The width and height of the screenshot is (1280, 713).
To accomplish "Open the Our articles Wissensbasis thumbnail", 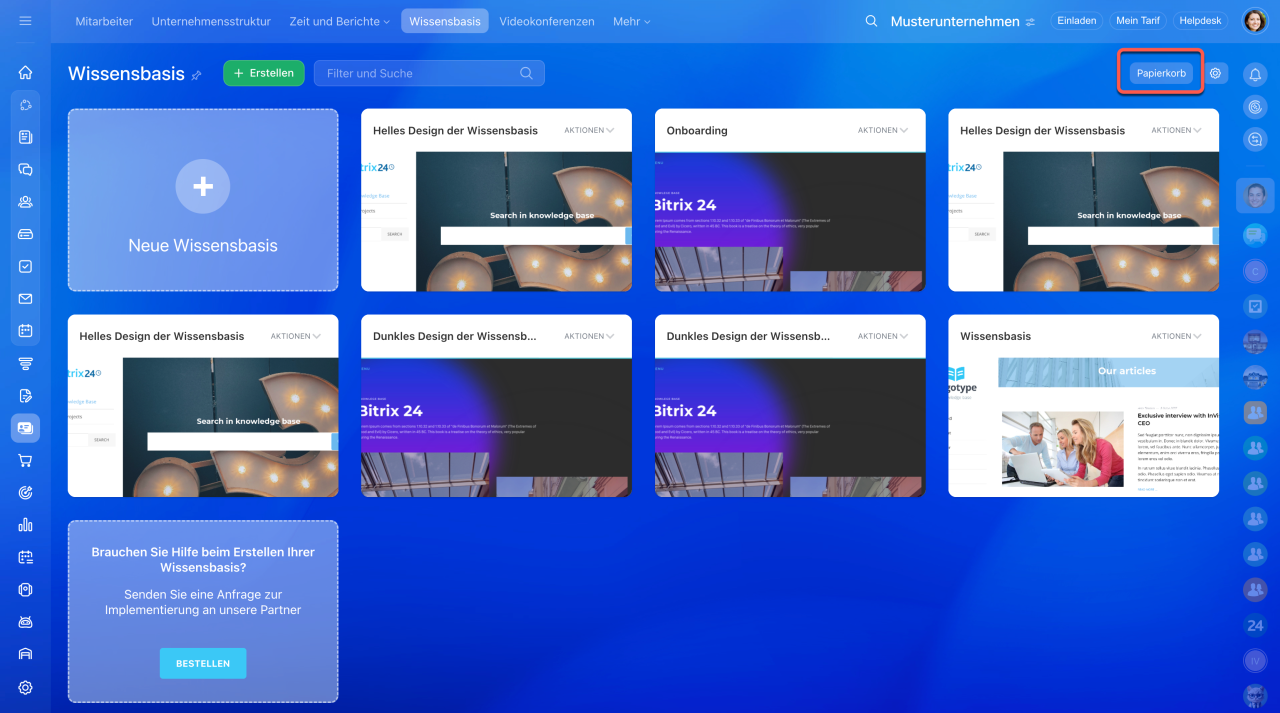I will (x=1084, y=427).
